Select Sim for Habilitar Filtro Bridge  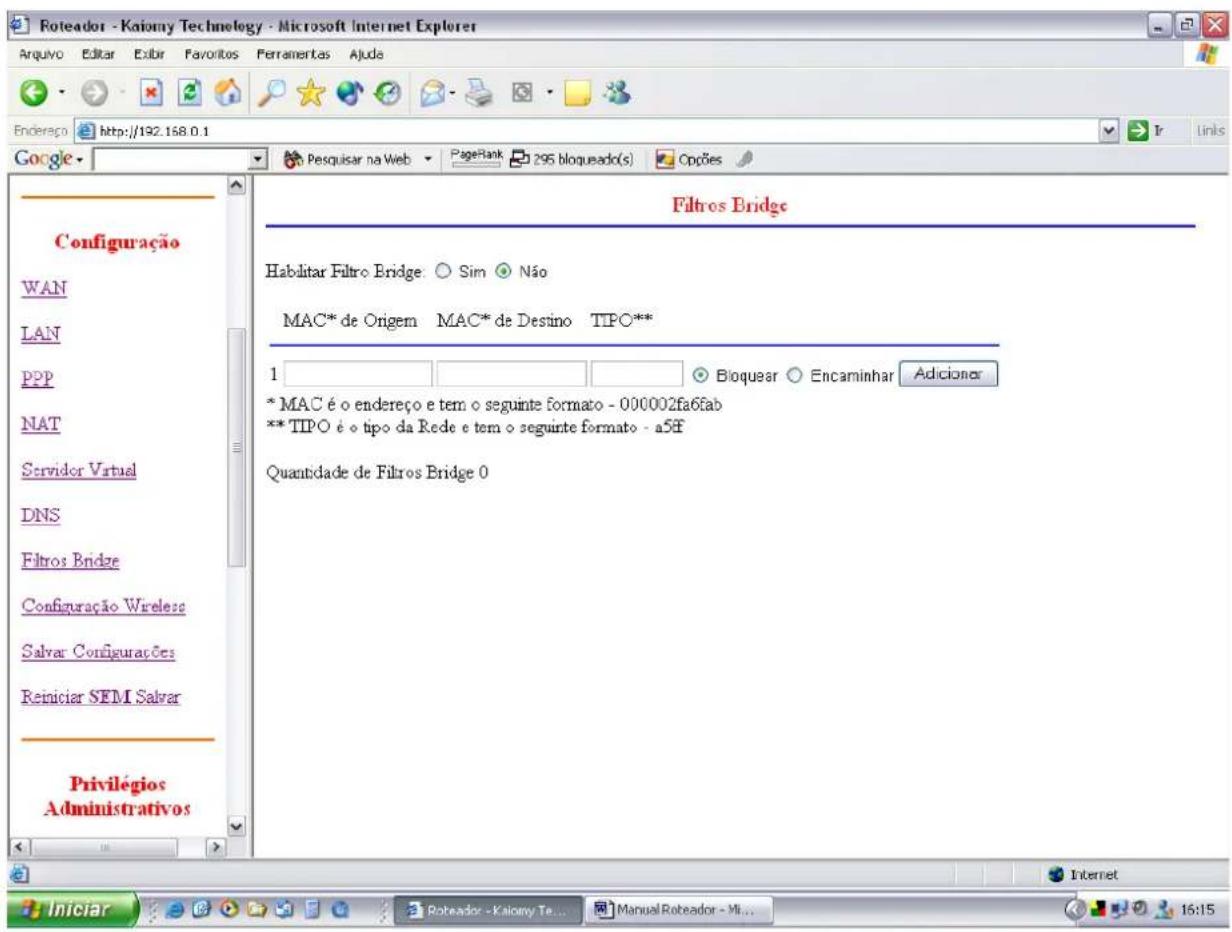444,270
